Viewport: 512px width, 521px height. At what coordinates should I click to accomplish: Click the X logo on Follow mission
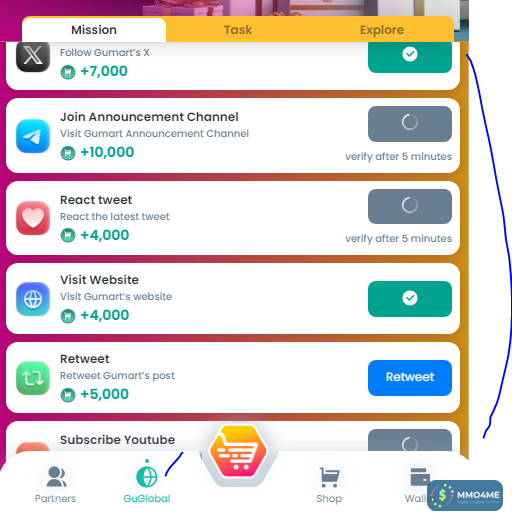click(x=33, y=56)
